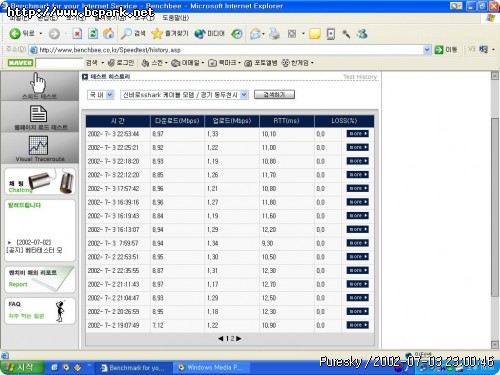The width and height of the screenshot is (500, 375).
Task: Click the red X Stop button in toolbar
Action: point(77,34)
